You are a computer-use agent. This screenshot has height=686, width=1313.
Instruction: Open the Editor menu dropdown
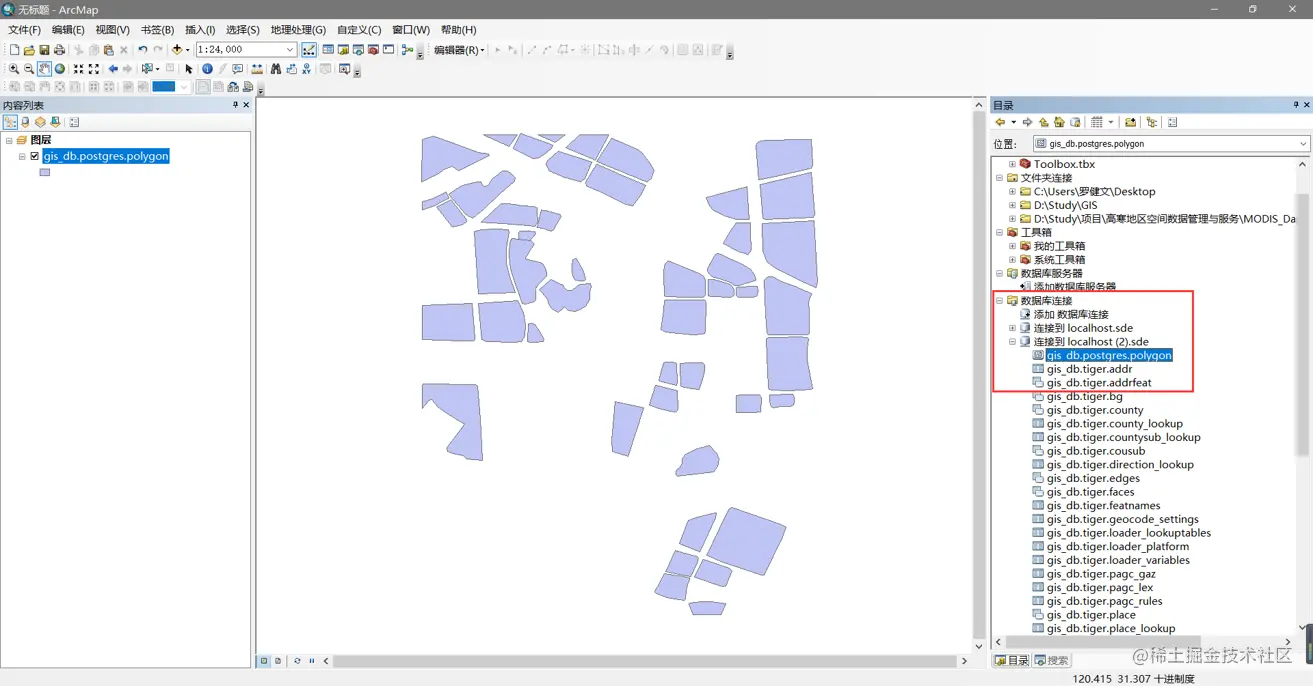click(x=459, y=50)
